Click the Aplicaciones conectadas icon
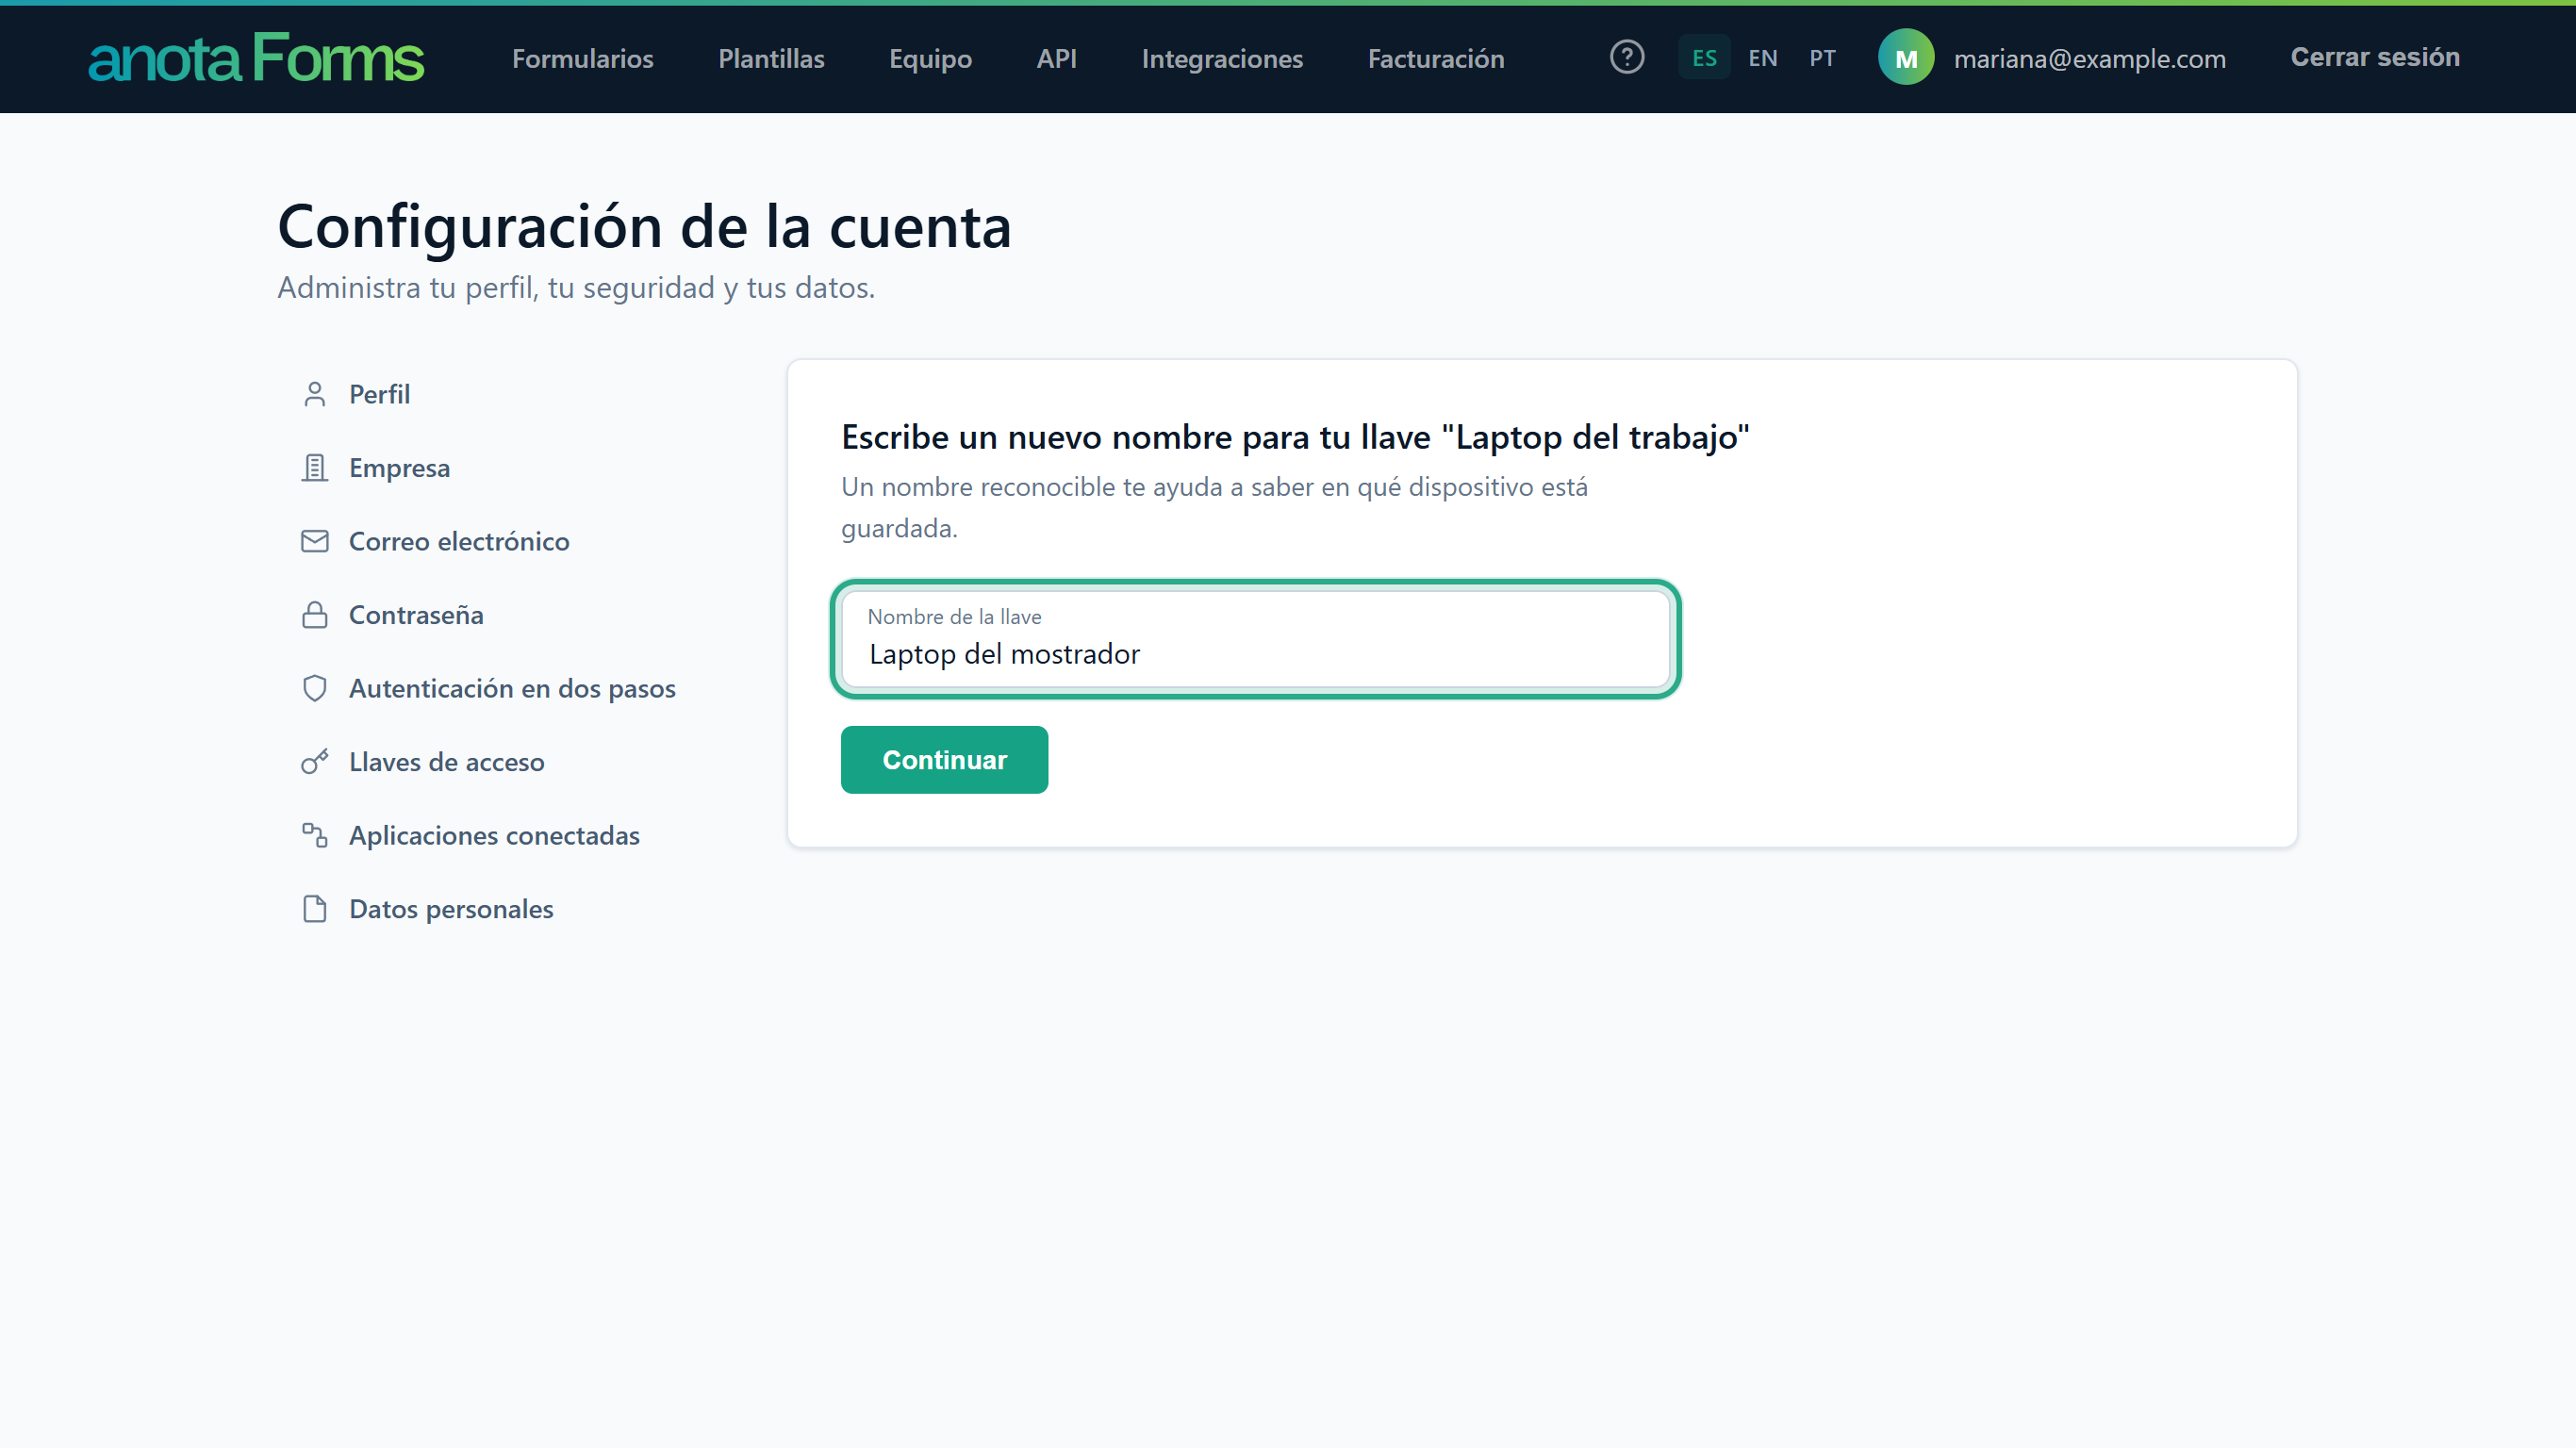Image resolution: width=2576 pixels, height=1448 pixels. pos(315,836)
